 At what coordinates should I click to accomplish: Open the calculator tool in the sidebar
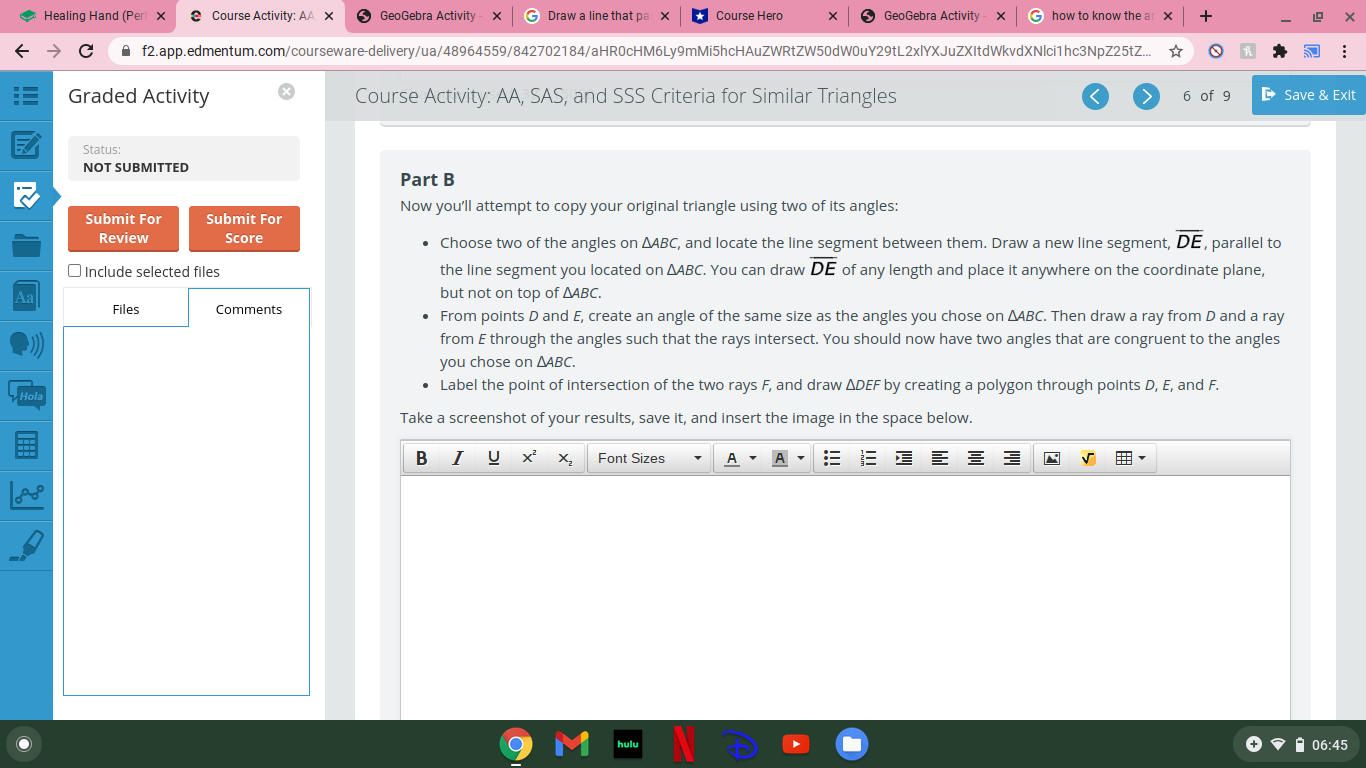pos(26,445)
